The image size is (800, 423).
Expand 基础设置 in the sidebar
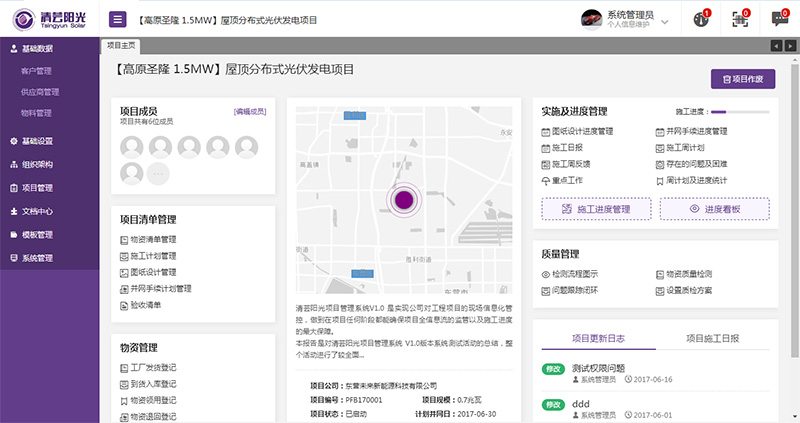40,141
